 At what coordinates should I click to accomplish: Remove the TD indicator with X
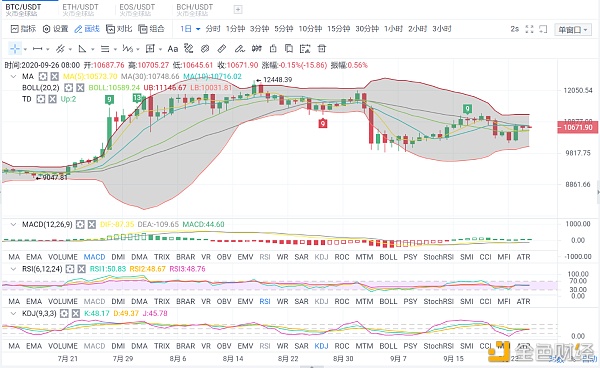point(52,99)
